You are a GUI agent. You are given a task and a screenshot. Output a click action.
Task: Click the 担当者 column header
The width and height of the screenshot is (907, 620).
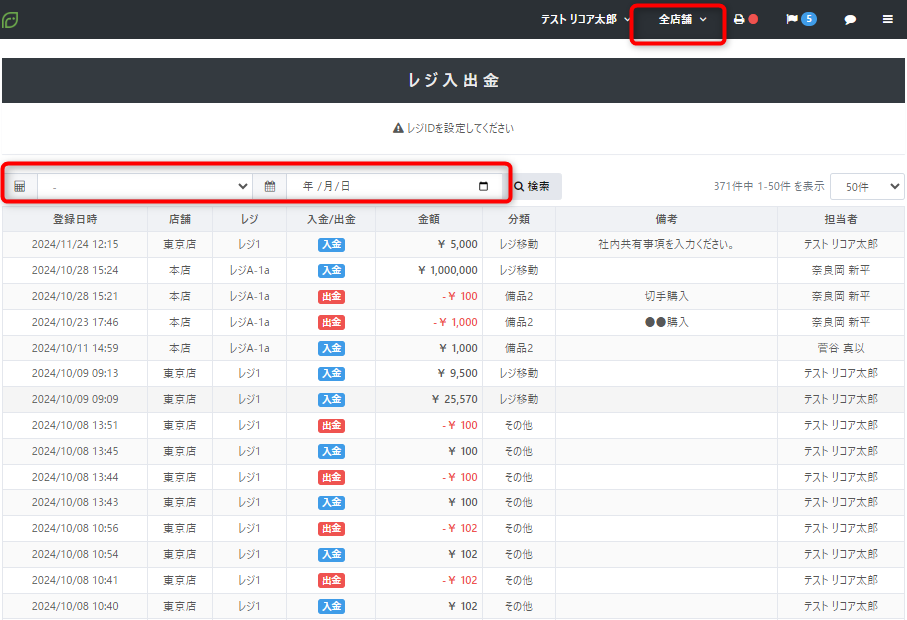(840, 219)
